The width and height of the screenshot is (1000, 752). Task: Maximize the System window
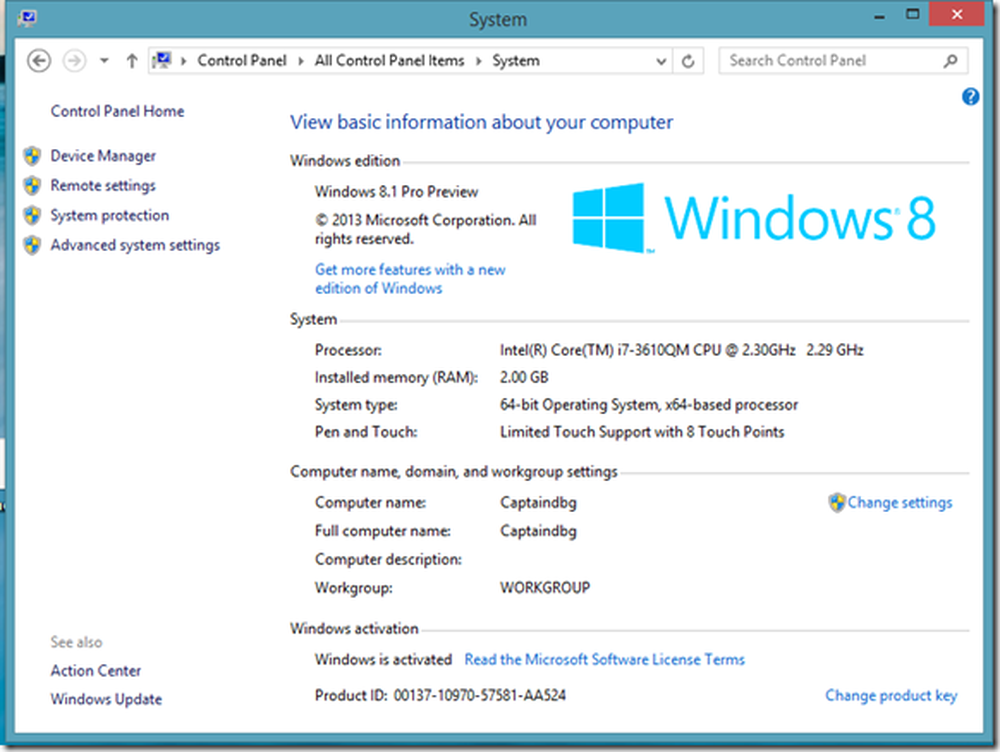click(913, 15)
